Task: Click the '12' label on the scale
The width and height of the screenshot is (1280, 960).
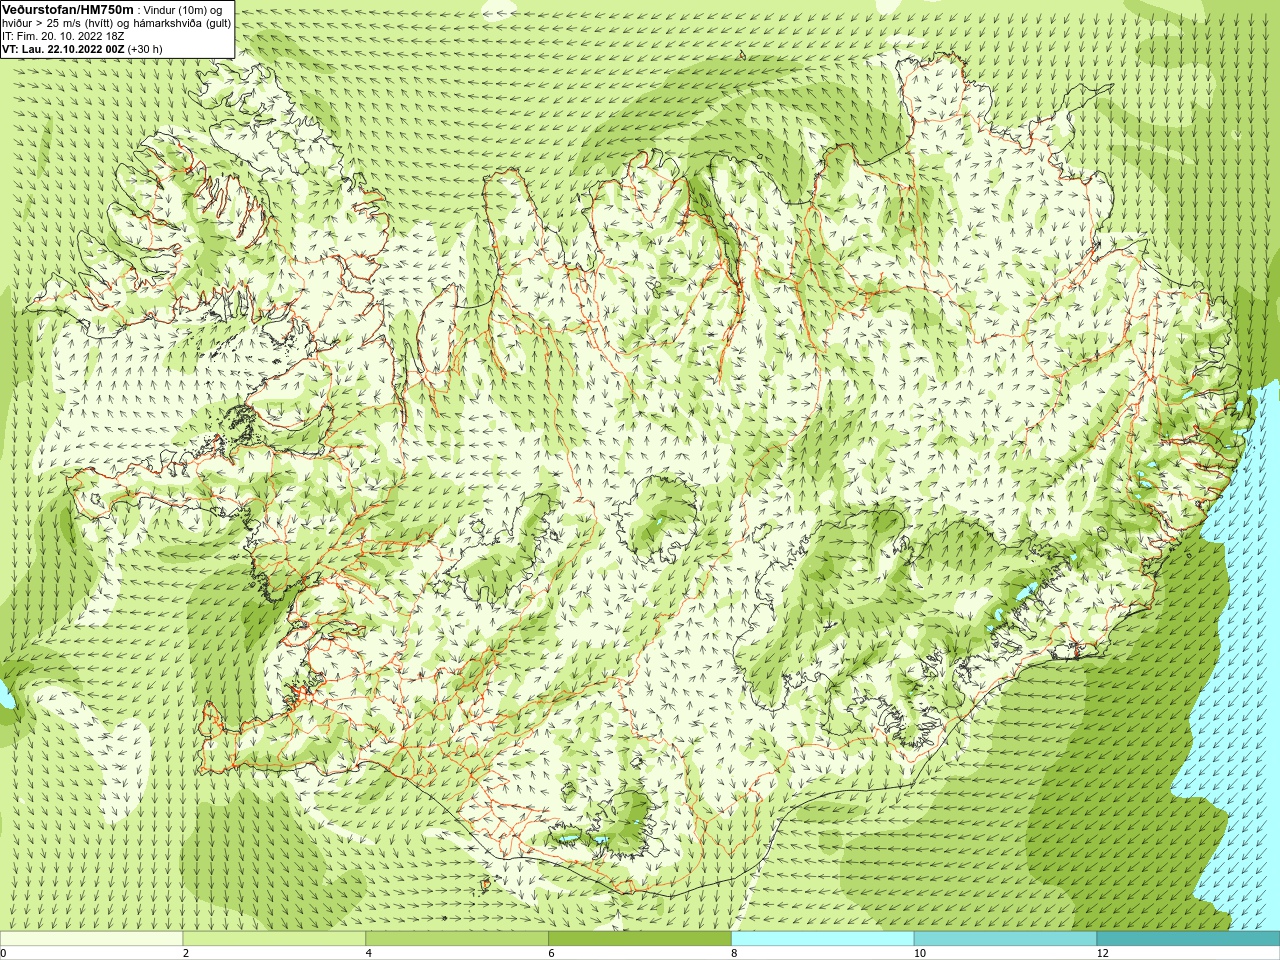Action: pyautogui.click(x=1103, y=953)
